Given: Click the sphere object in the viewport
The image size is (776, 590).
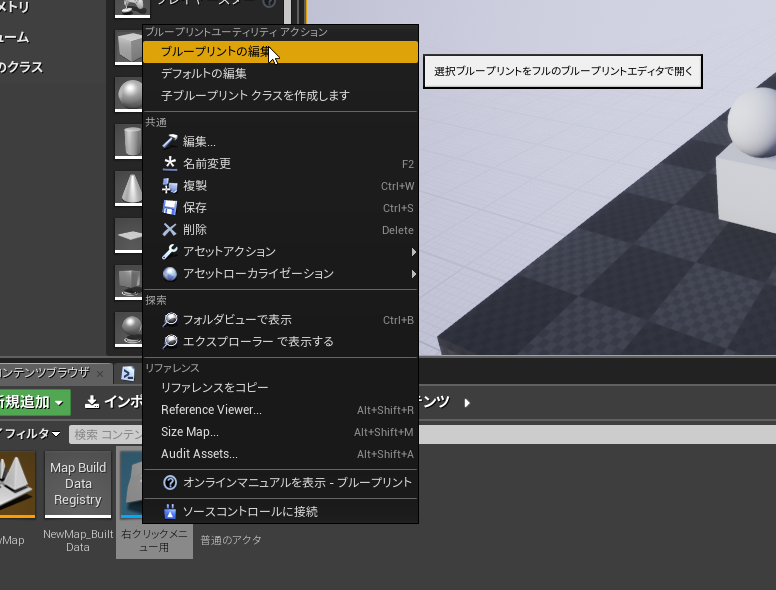Looking at the screenshot, I should click(x=753, y=123).
